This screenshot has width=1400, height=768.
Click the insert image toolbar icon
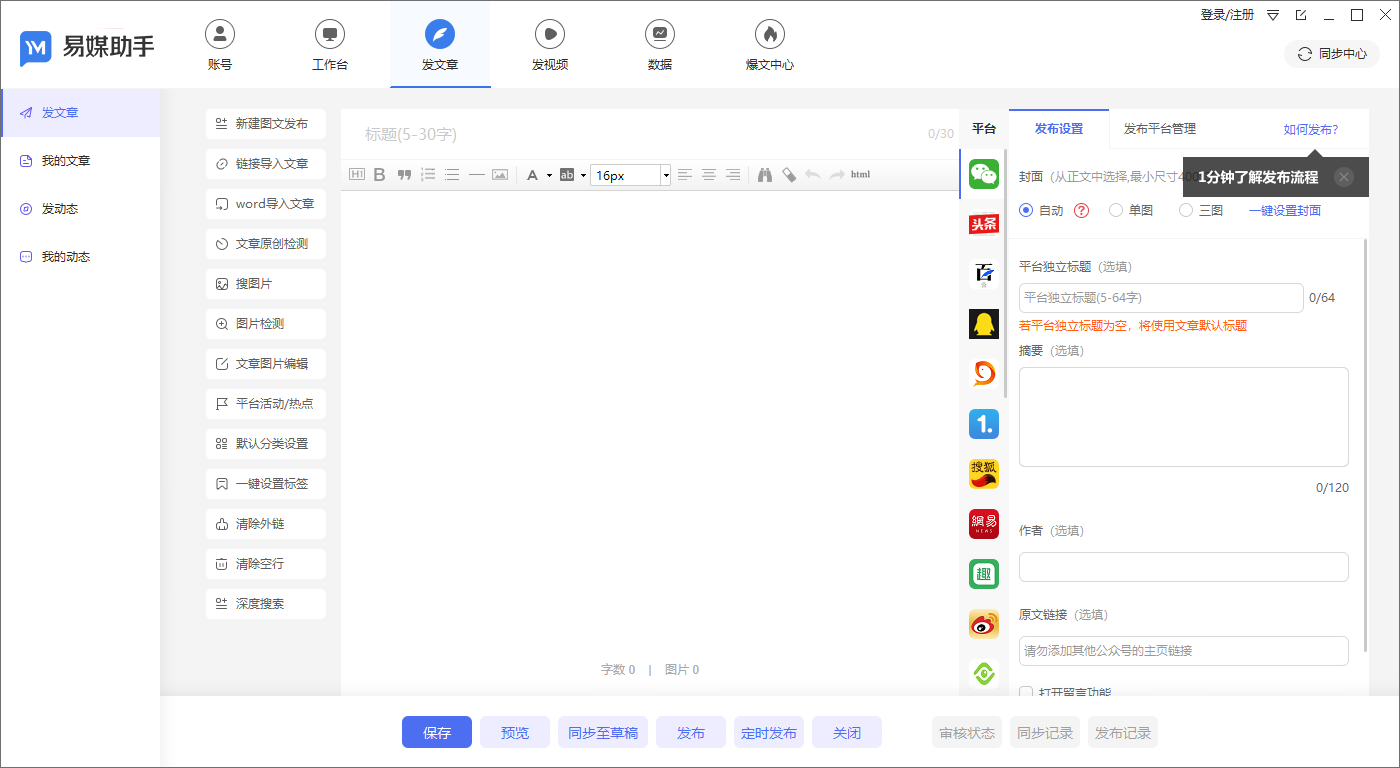click(x=500, y=175)
